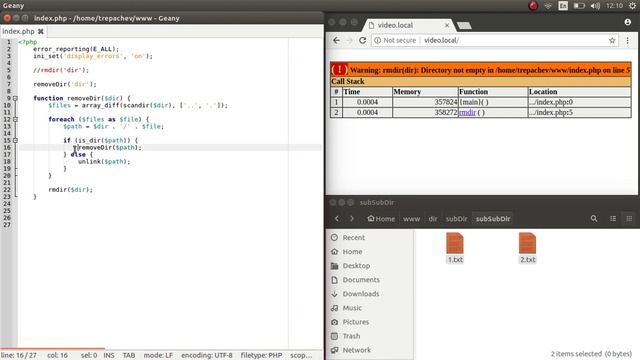Open the battery indicator
The image size is (640, 360).
579,6
